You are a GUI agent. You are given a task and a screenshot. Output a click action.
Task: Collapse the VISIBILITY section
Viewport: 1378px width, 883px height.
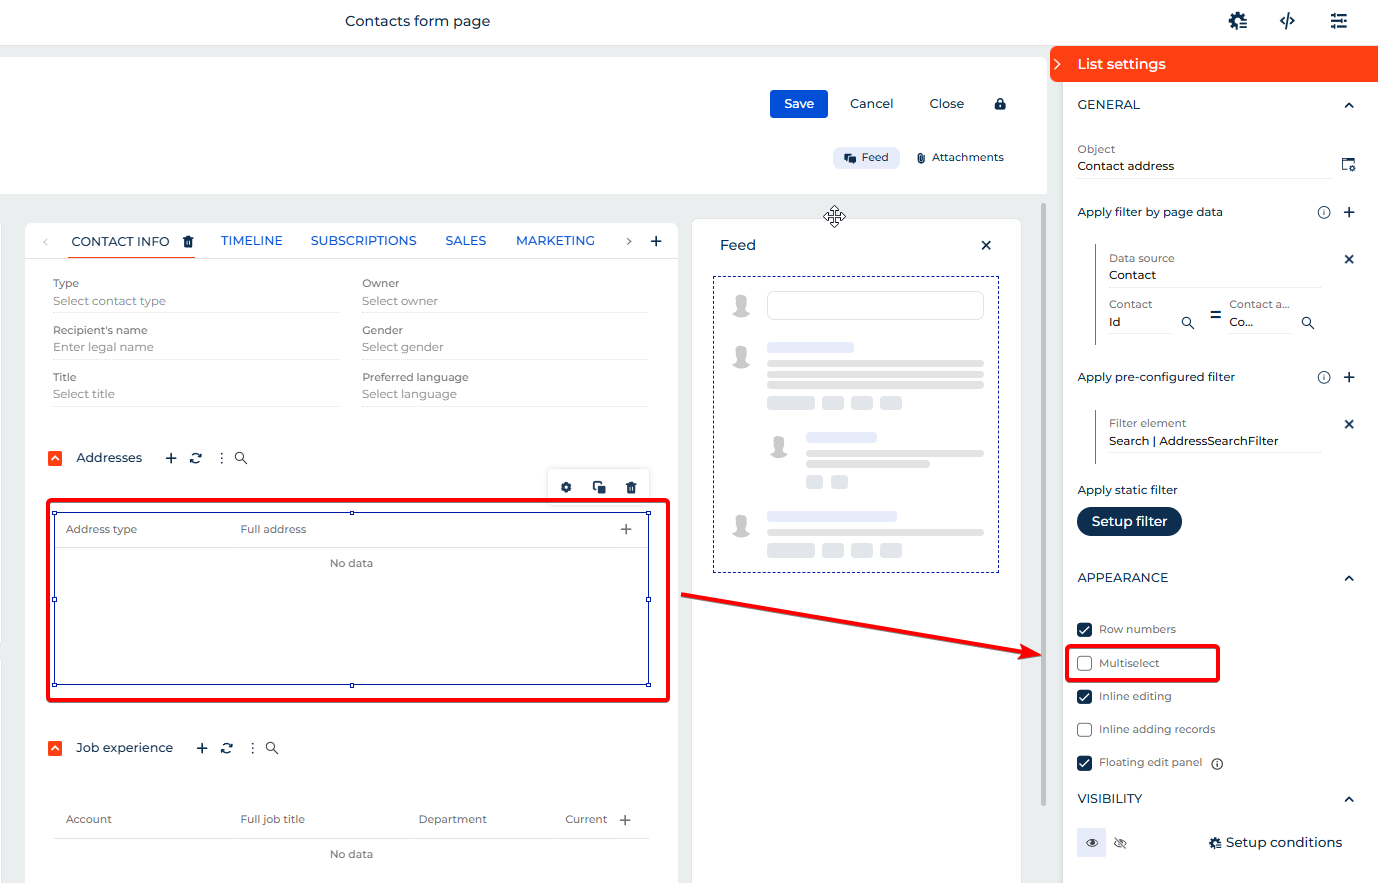point(1349,799)
